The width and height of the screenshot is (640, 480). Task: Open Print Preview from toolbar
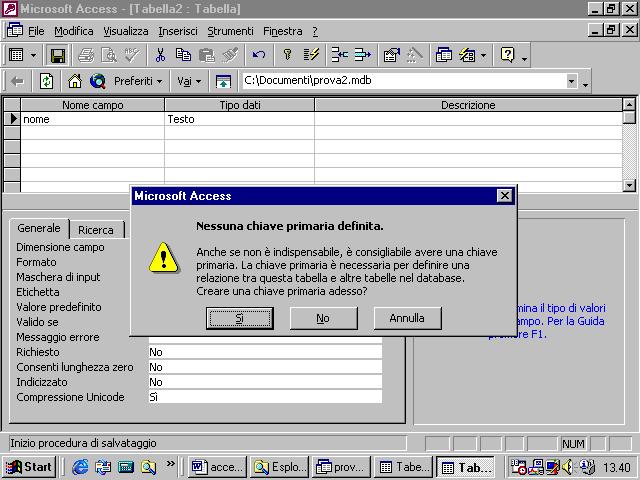pyautogui.click(x=109, y=55)
